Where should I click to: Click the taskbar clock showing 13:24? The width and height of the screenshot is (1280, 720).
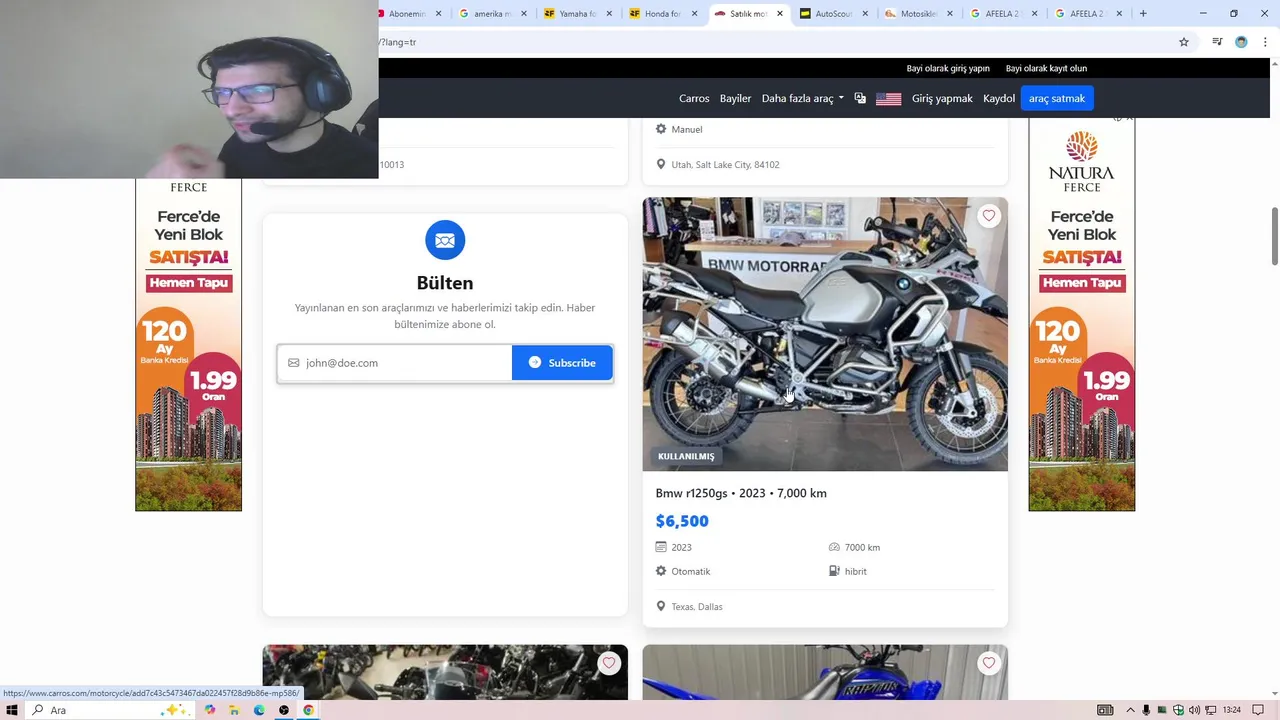click(1232, 710)
